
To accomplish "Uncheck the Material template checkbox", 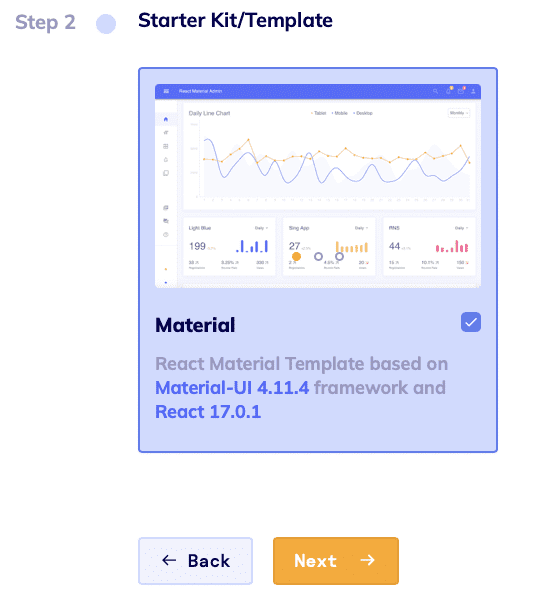I will (471, 322).
